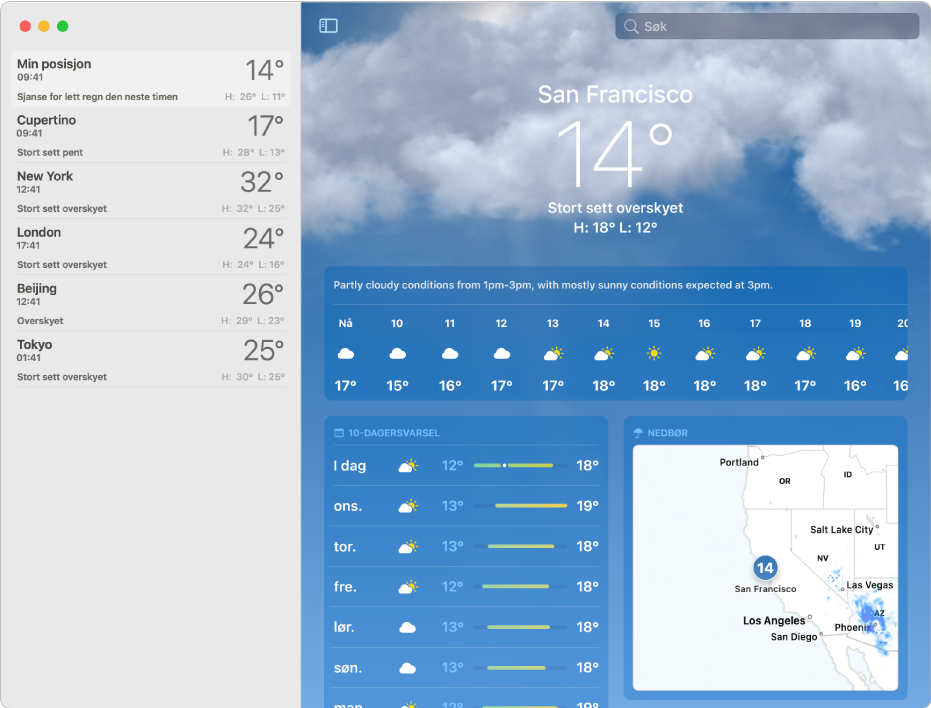Click the 'tor.' day label in forecast
Screen dimensions: 931x708
(x=345, y=546)
